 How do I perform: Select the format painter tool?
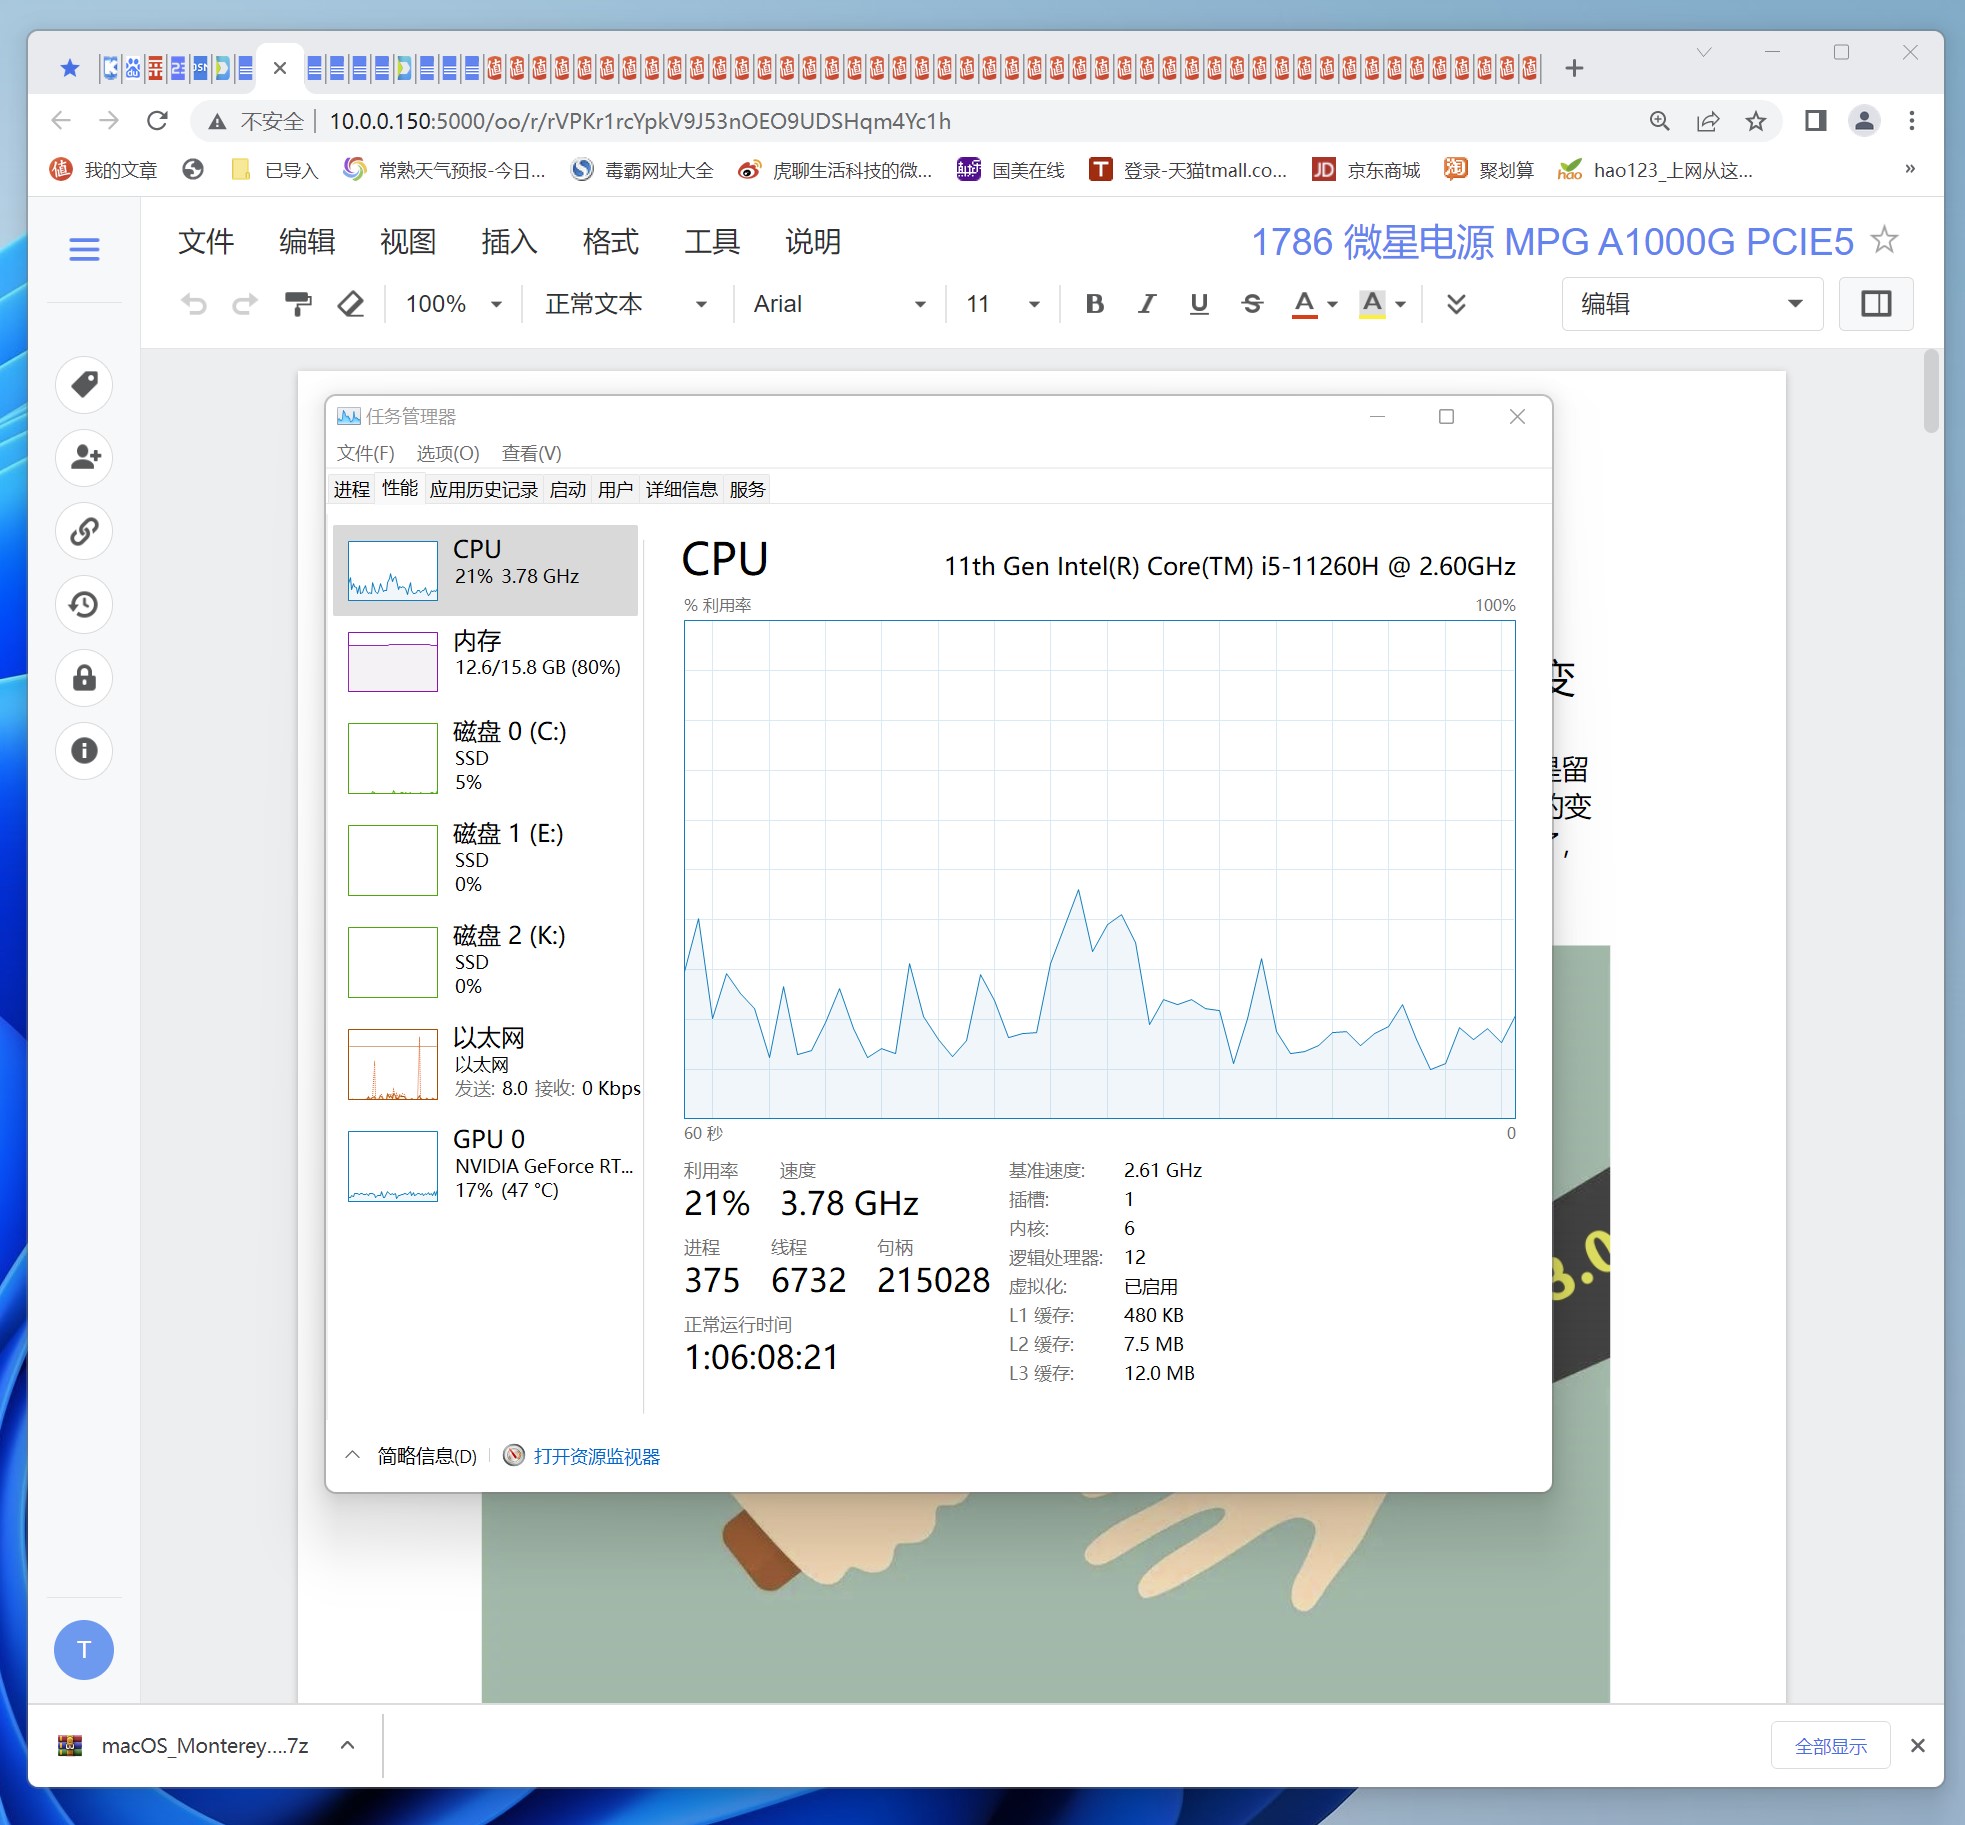click(298, 304)
